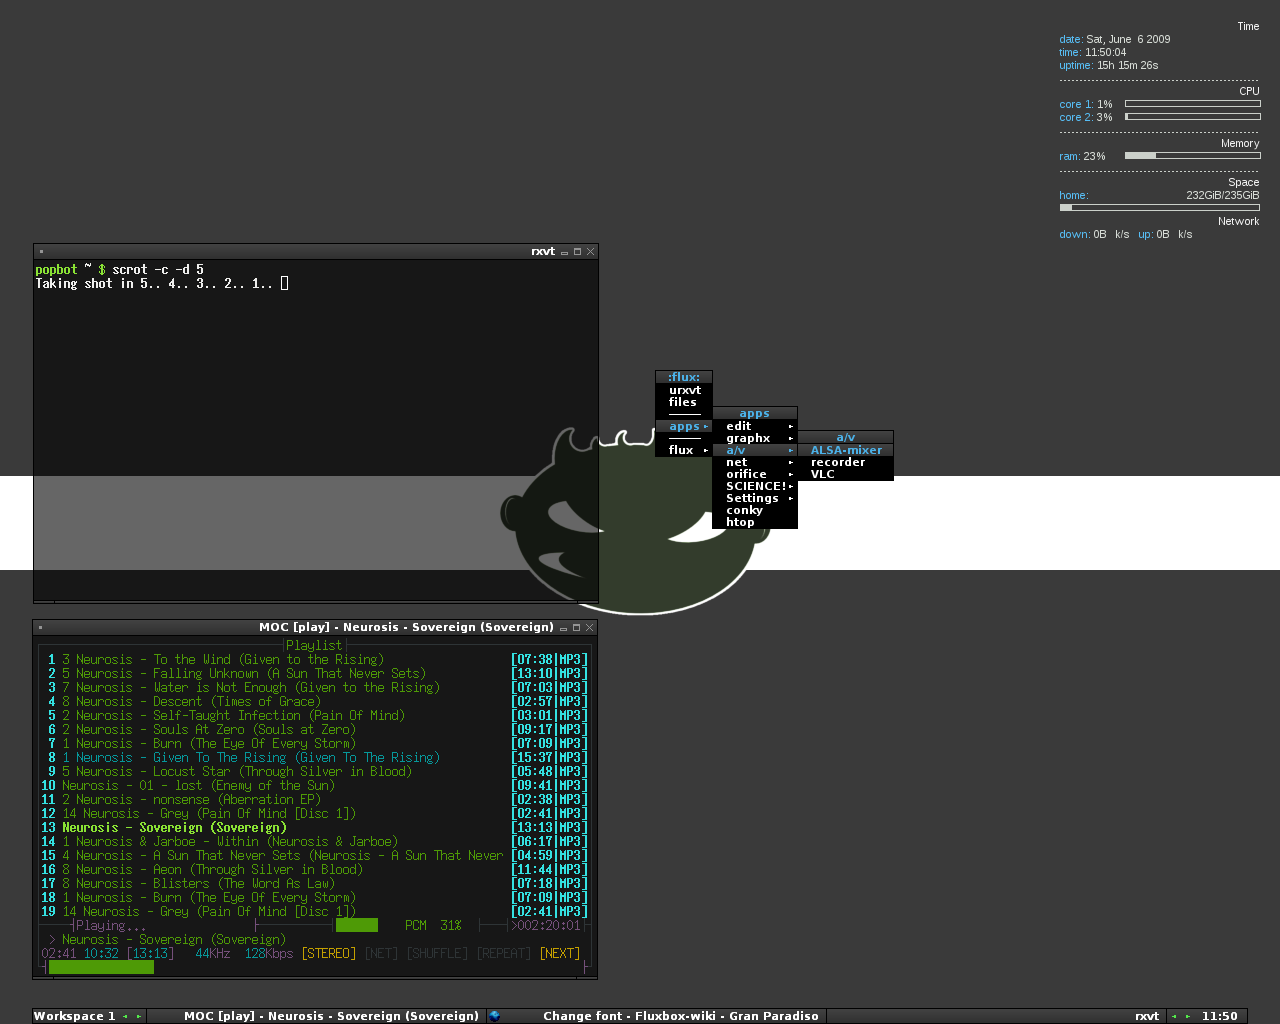Click the [SHUFFLE] flag in MOC
Viewport: 1280px width, 1024px height.
437,953
